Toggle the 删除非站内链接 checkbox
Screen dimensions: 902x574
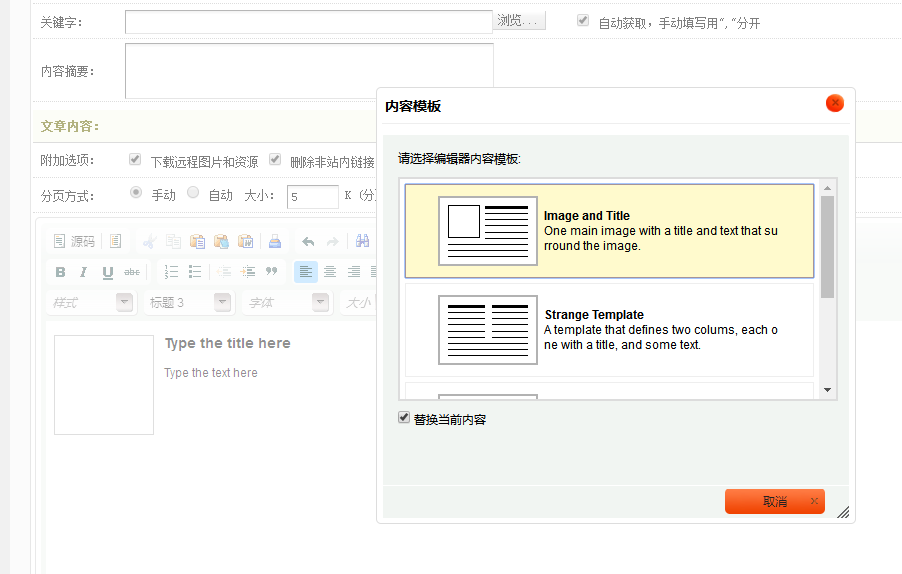[x=275, y=159]
